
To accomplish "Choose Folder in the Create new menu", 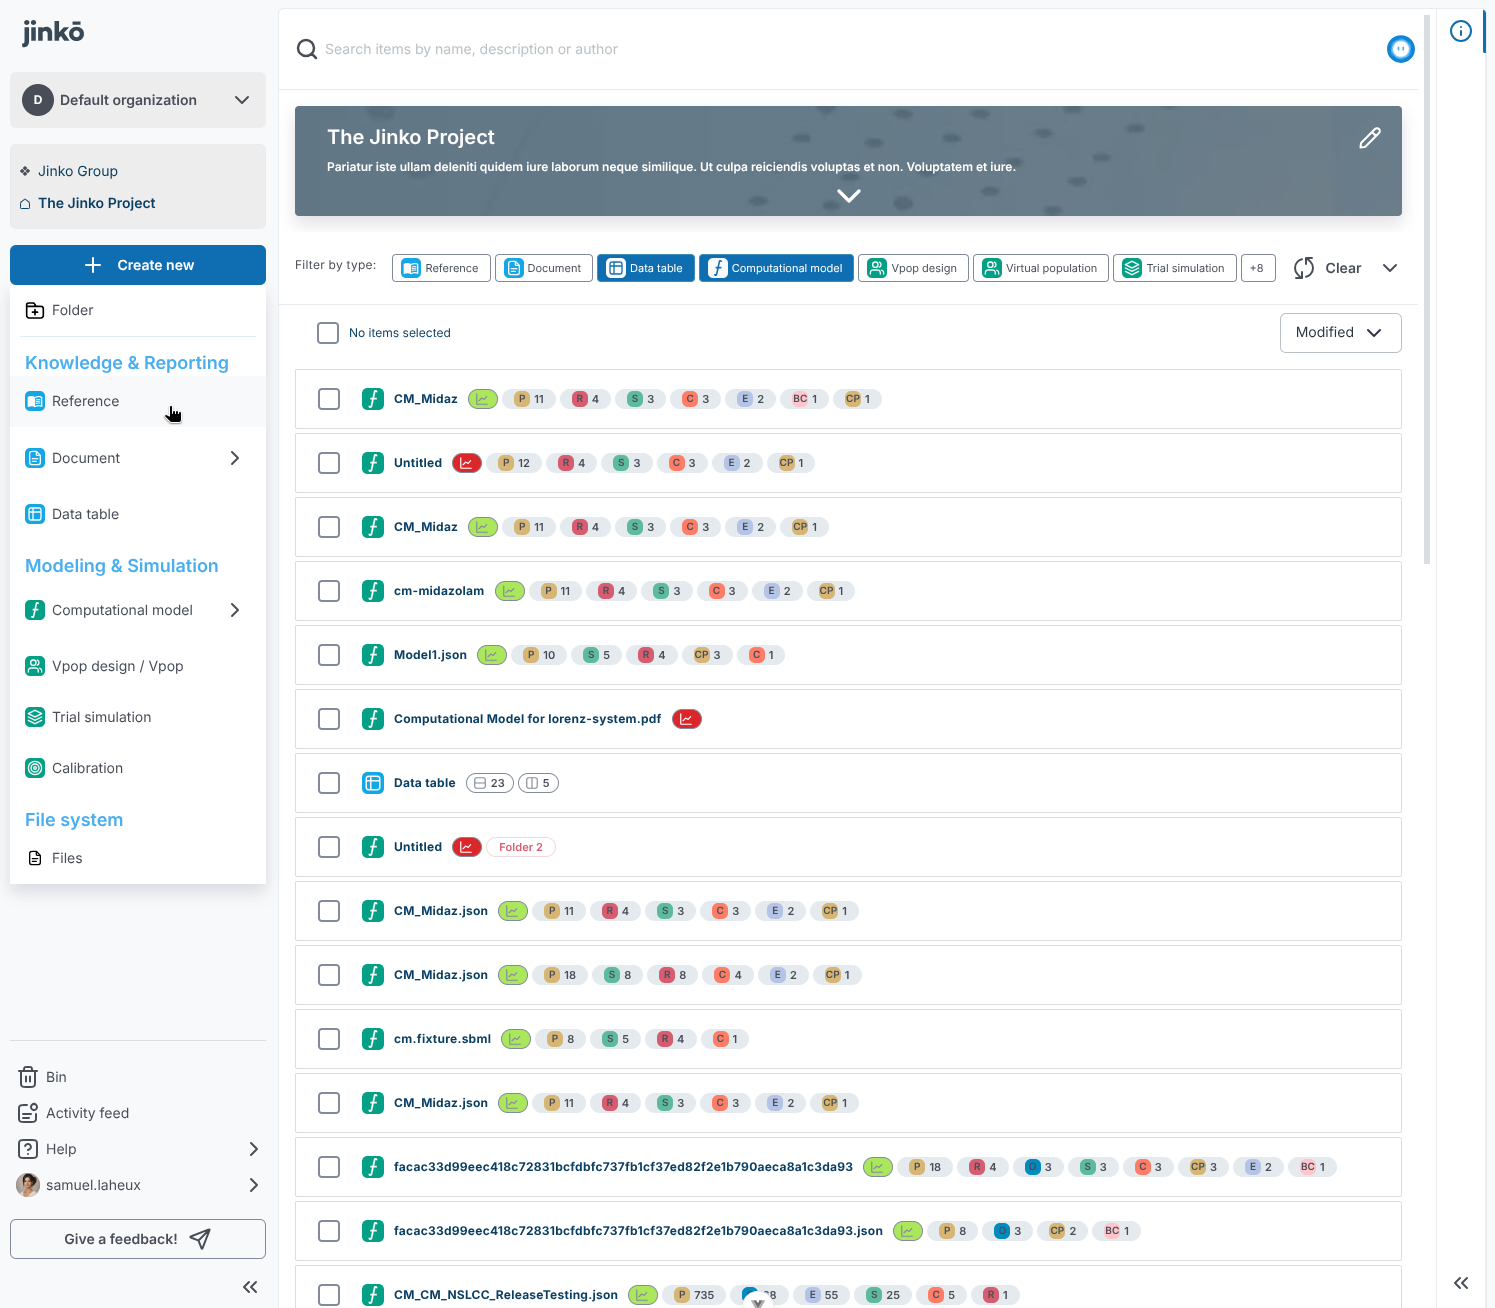I will pyautogui.click(x=138, y=310).
